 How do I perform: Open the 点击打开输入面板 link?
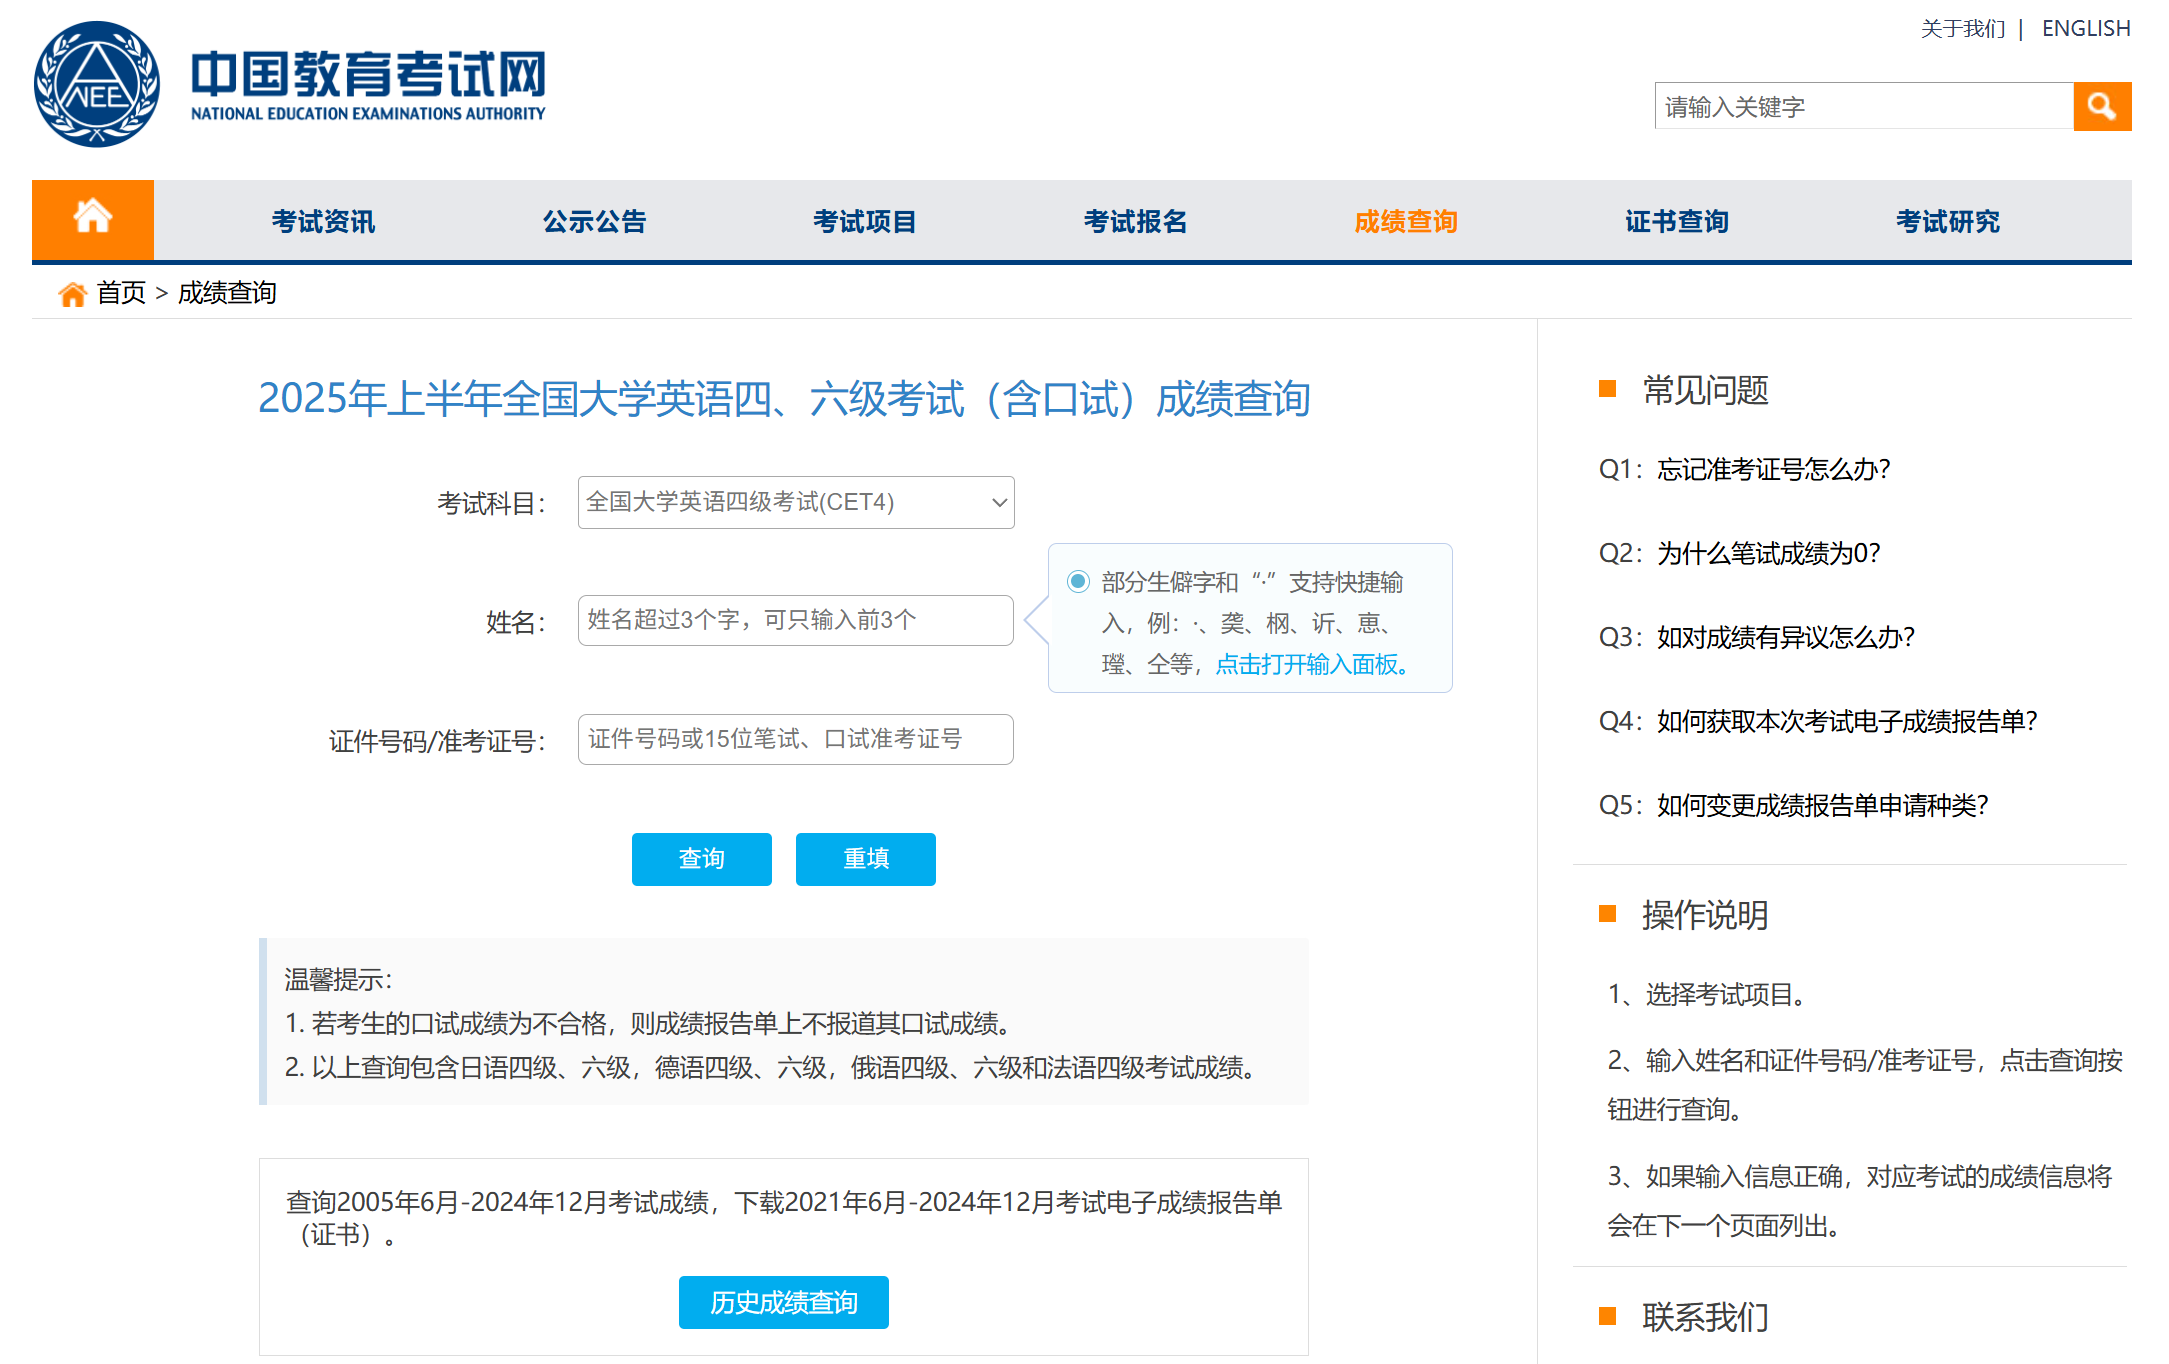click(x=1312, y=664)
